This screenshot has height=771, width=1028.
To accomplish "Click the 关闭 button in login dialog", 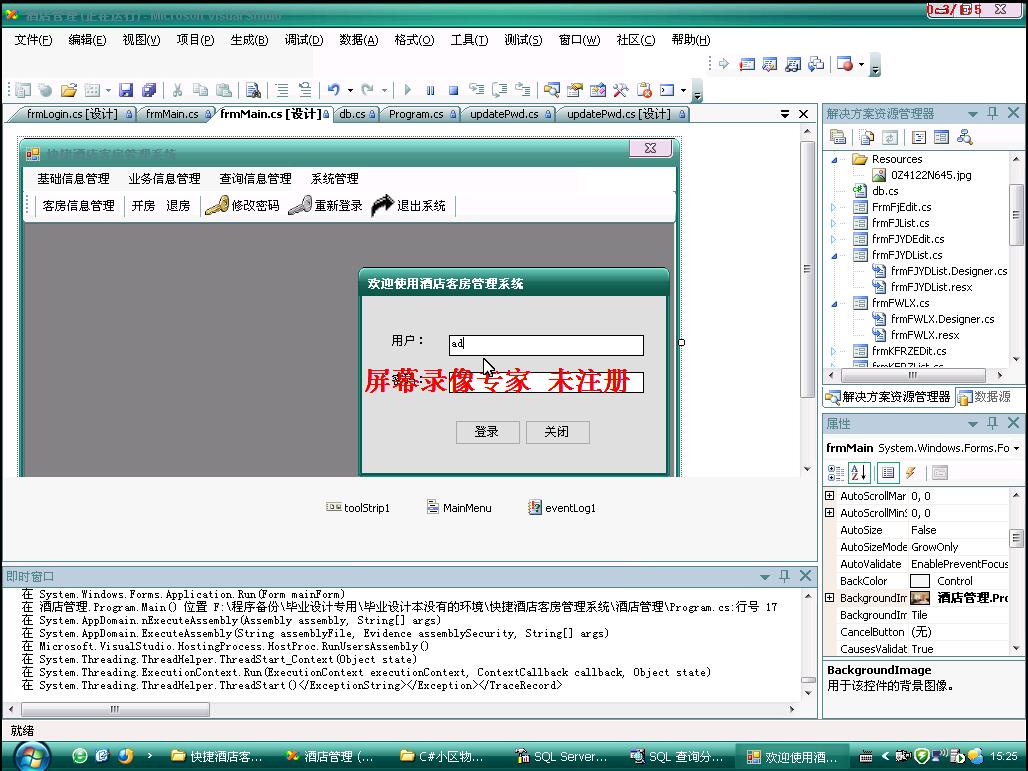I will click(x=557, y=431).
